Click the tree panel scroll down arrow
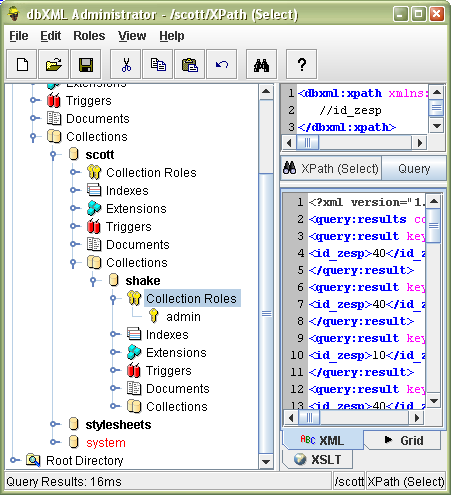451x495 pixels. click(266, 462)
